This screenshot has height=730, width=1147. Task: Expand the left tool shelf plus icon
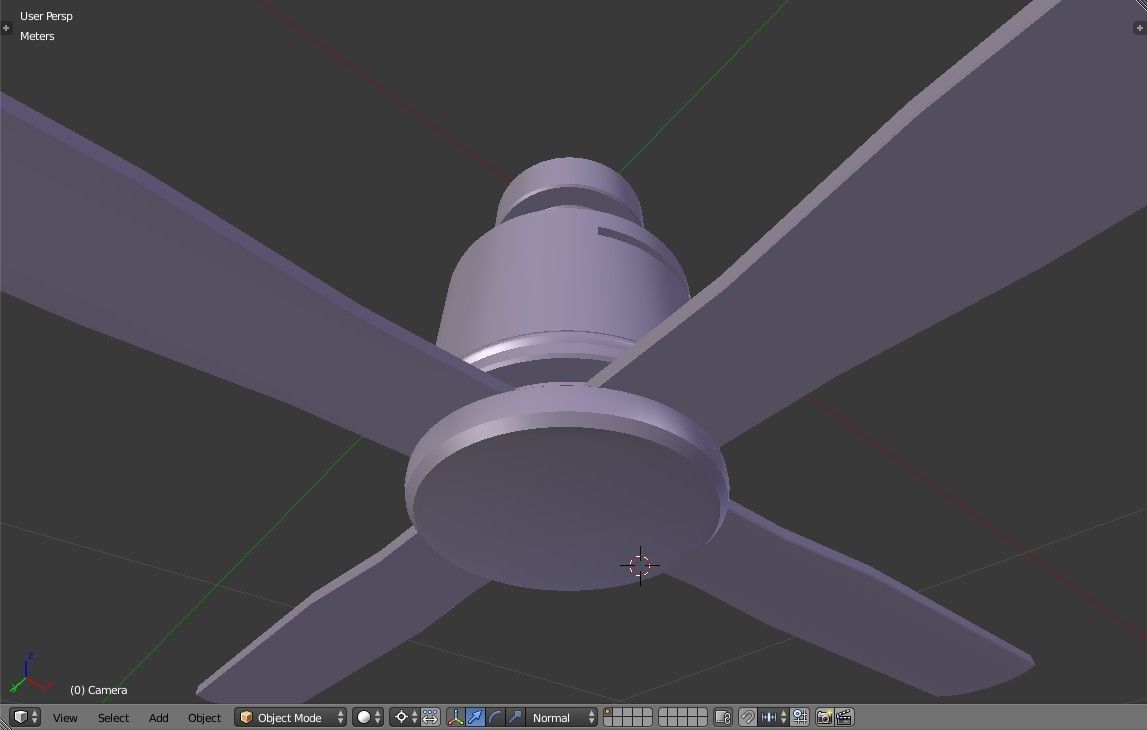[x=7, y=28]
